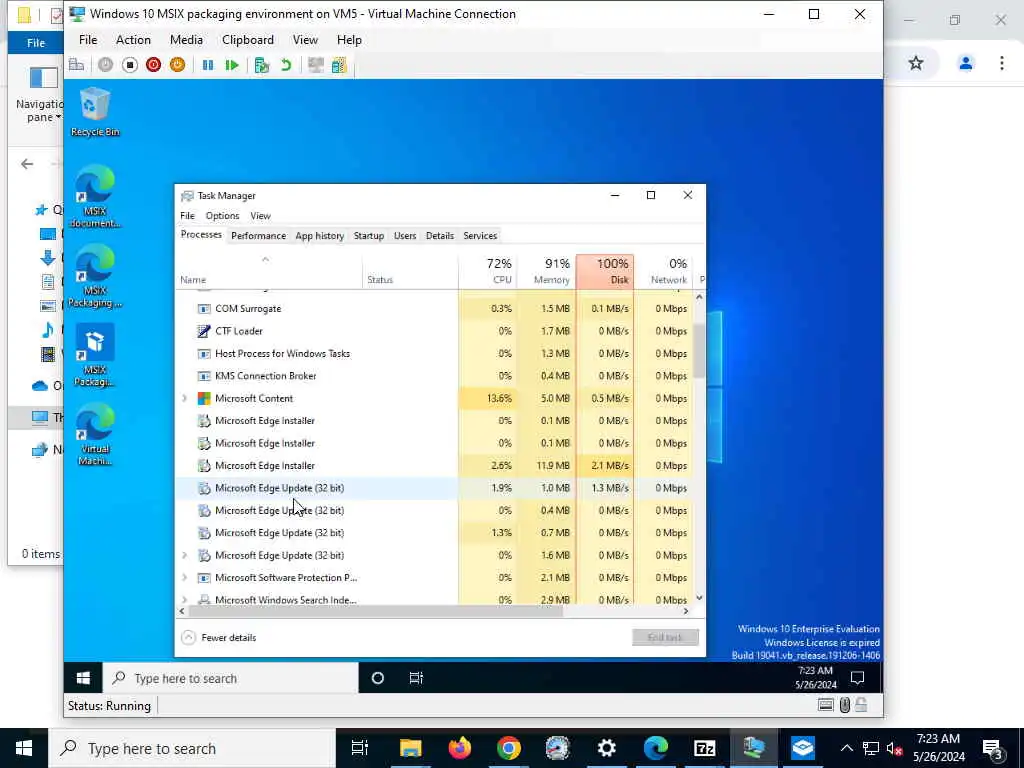1024x768 pixels.
Task: Open the File tab in File Explorer
Action: [36, 43]
